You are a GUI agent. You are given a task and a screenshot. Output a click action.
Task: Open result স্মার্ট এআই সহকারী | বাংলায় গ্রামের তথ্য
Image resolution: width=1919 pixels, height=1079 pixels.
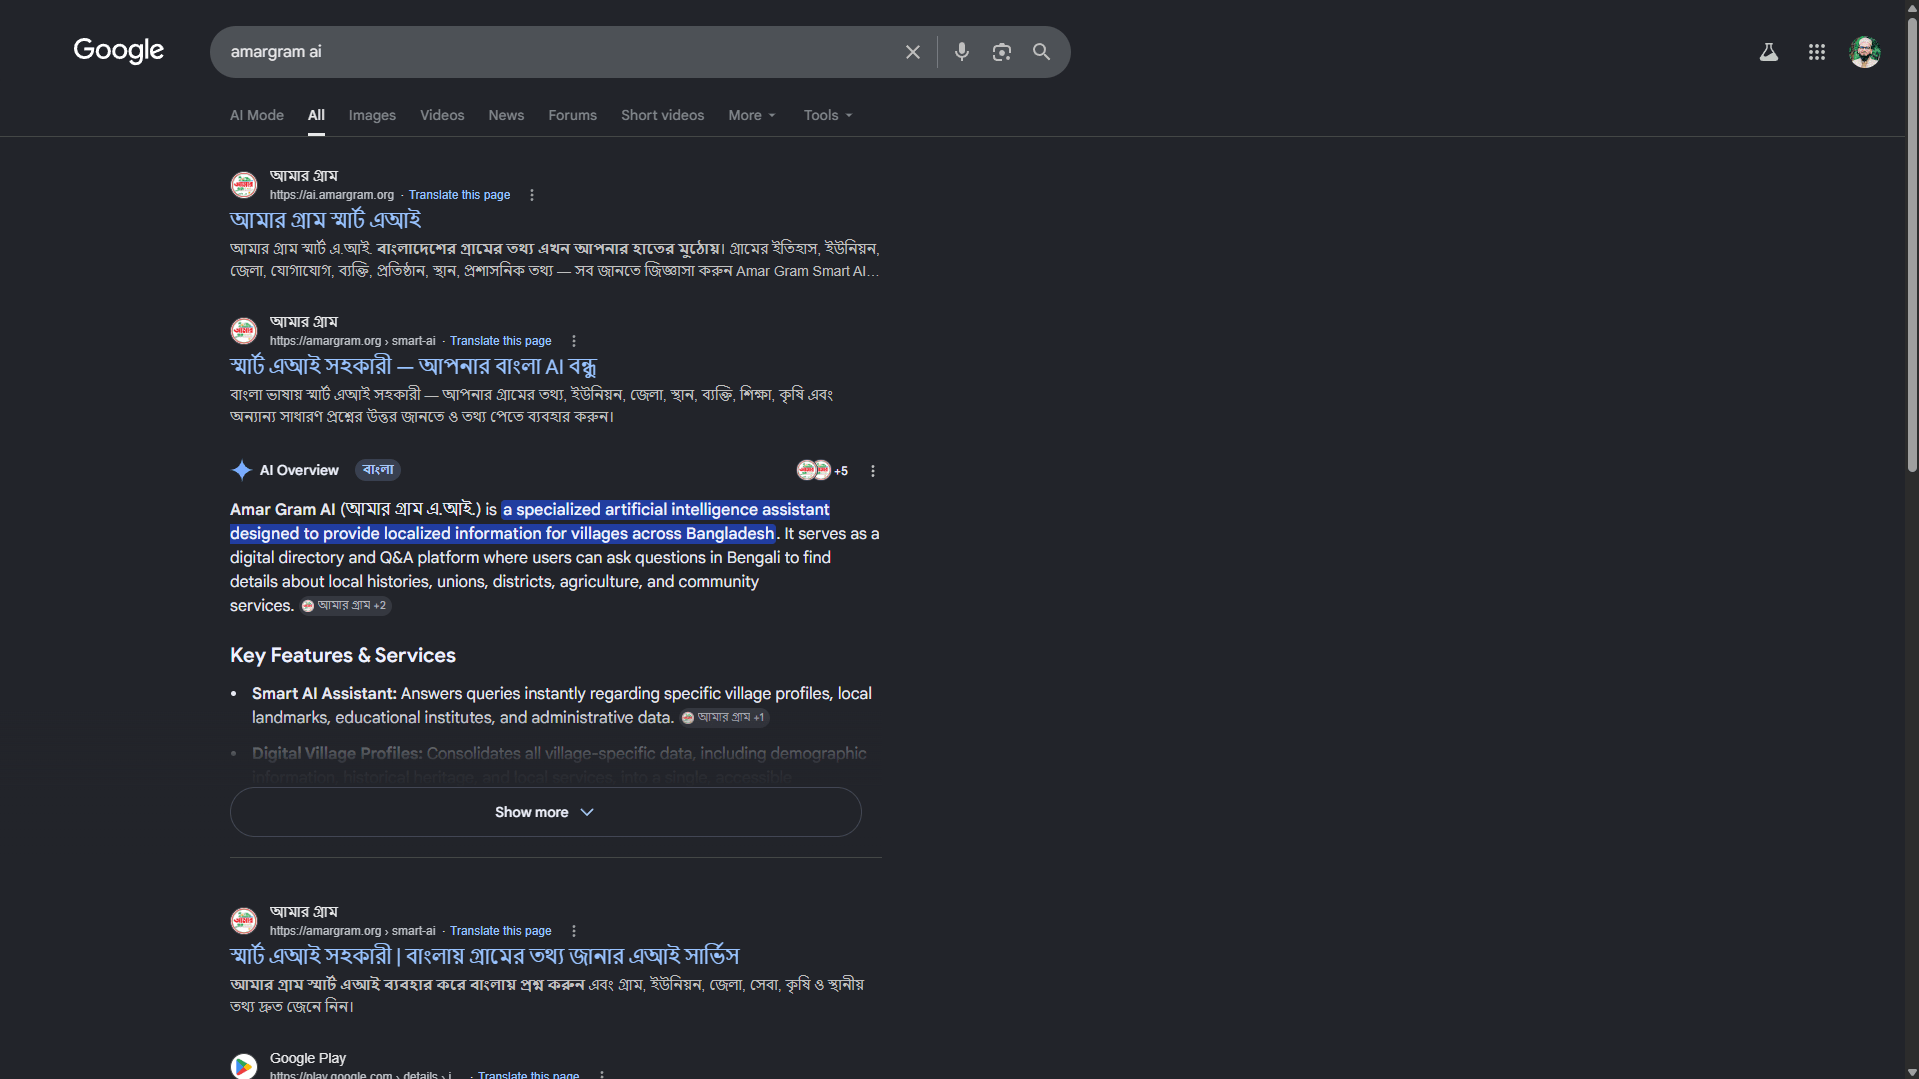click(x=484, y=956)
